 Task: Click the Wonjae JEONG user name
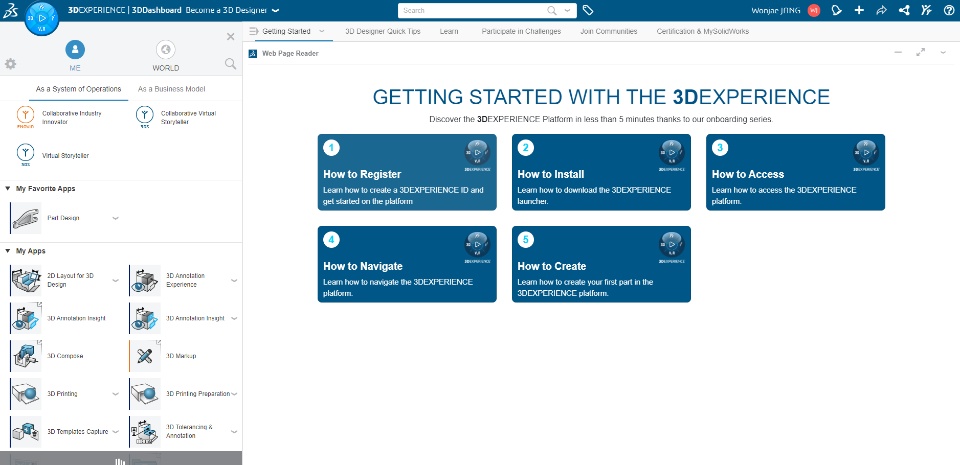(775, 10)
